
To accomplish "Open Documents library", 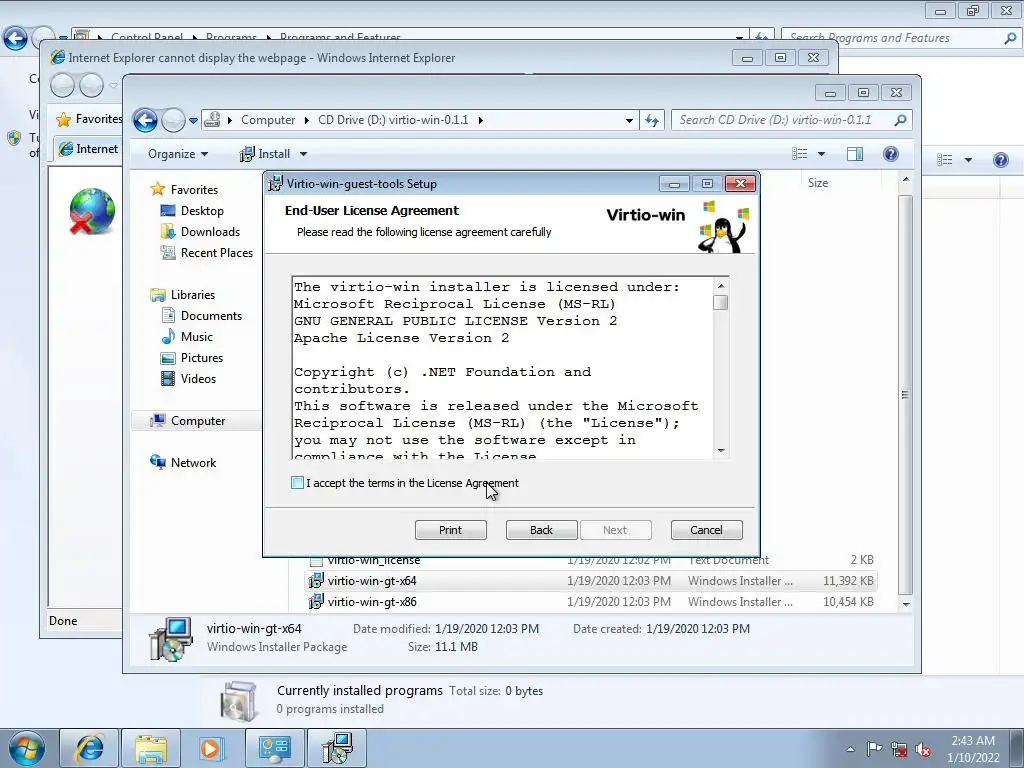I will (211, 315).
